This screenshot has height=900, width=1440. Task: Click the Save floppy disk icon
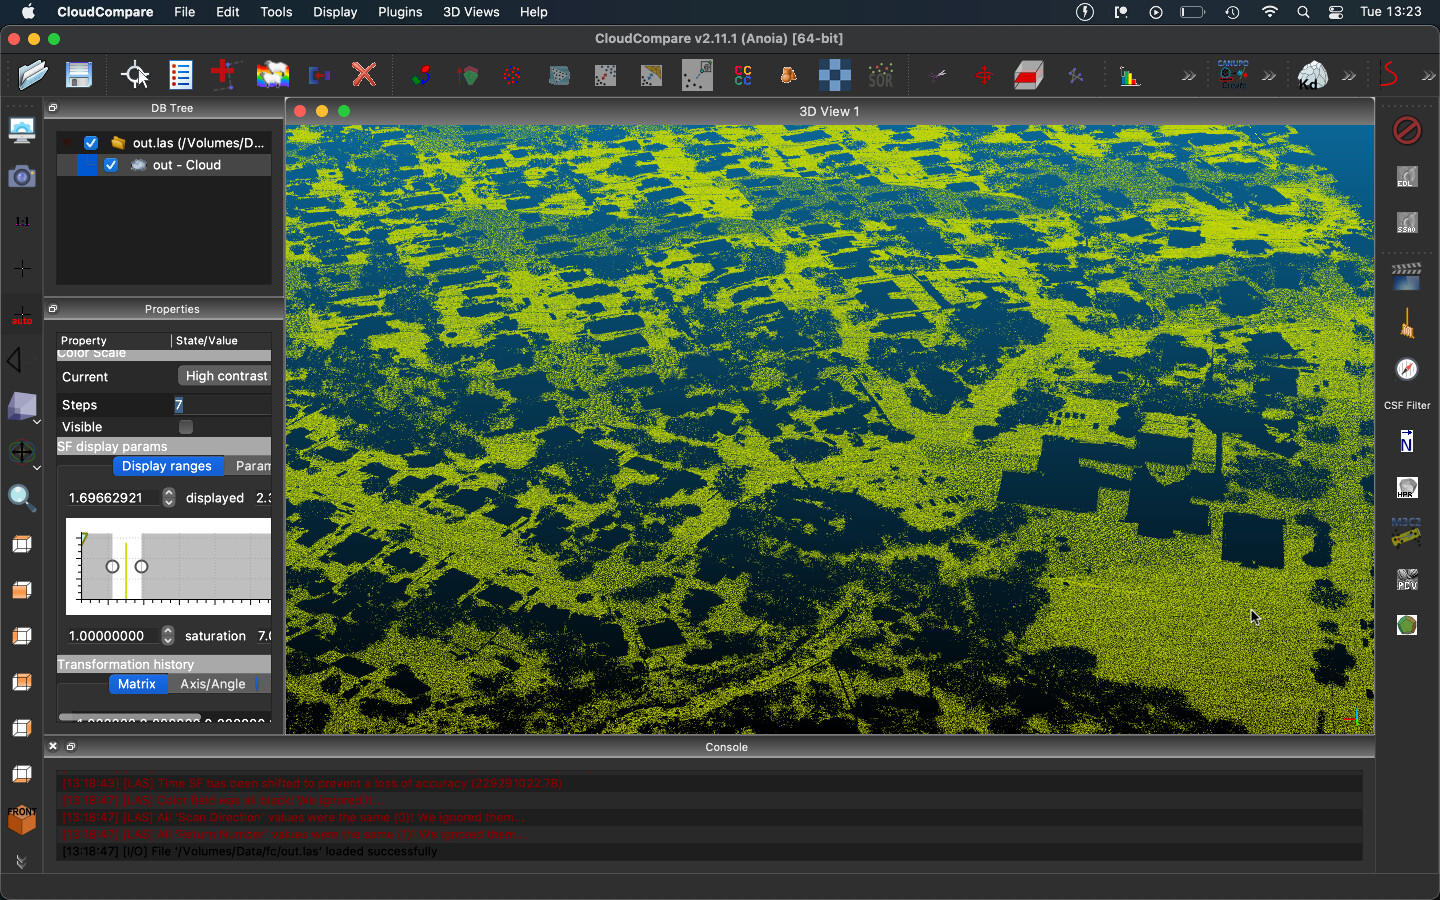click(x=78, y=75)
